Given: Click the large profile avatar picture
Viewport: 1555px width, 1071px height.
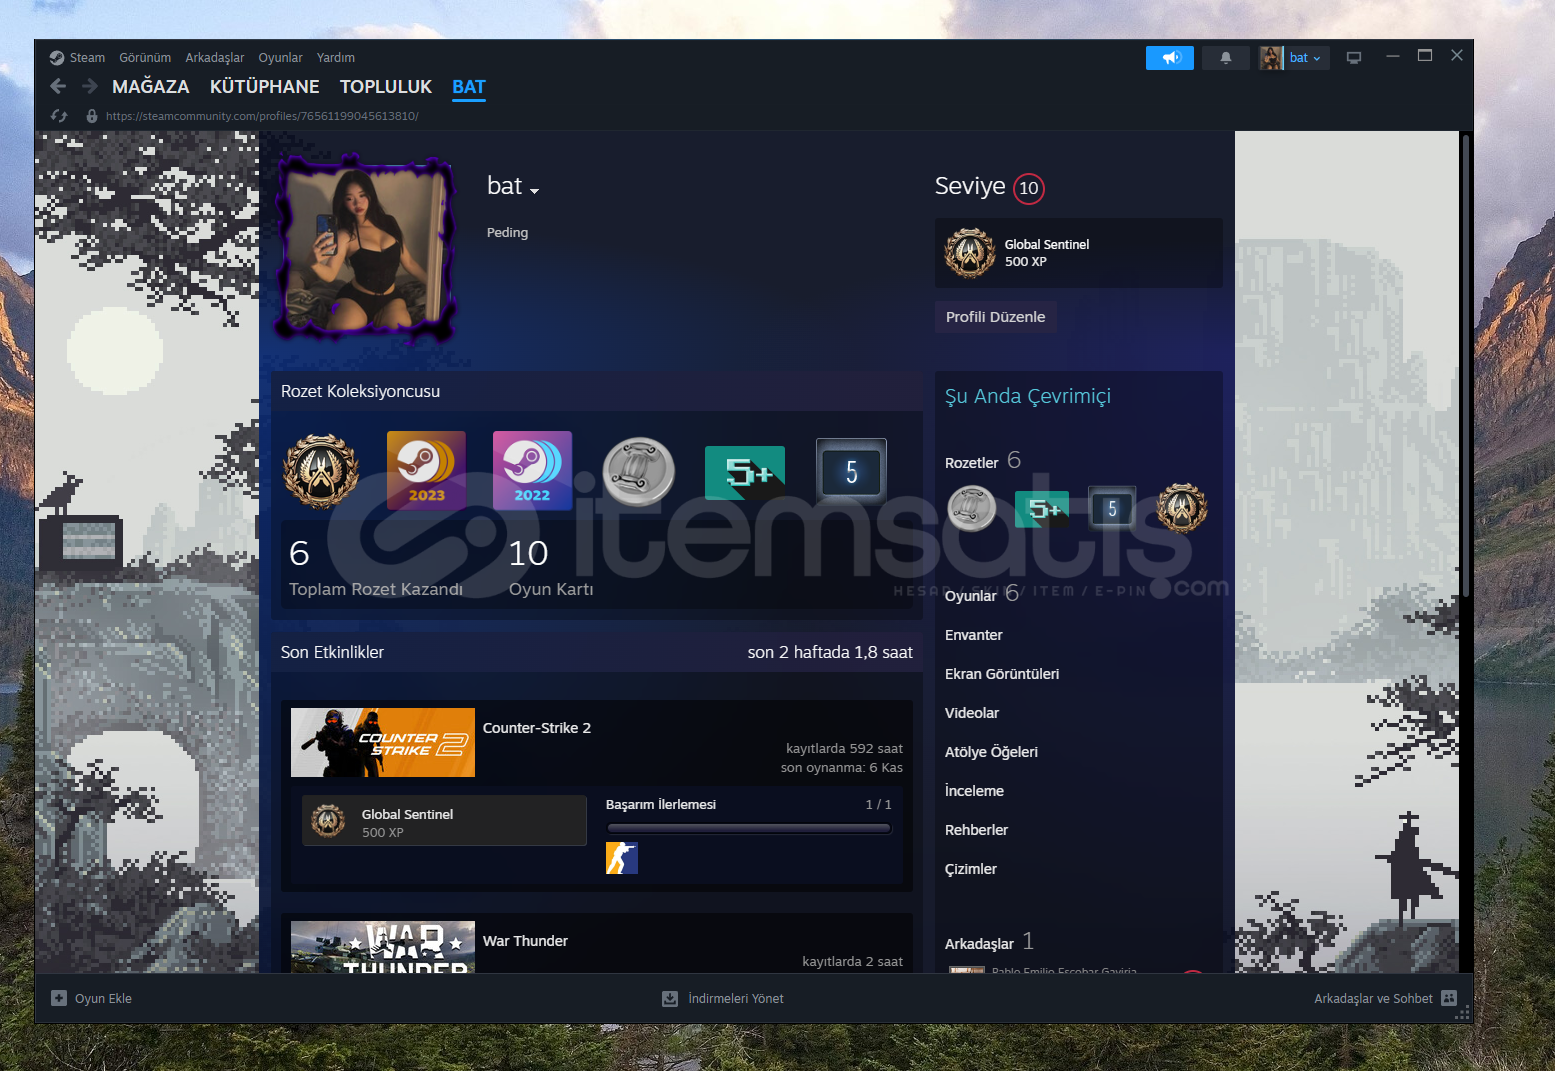Looking at the screenshot, I should (365, 248).
